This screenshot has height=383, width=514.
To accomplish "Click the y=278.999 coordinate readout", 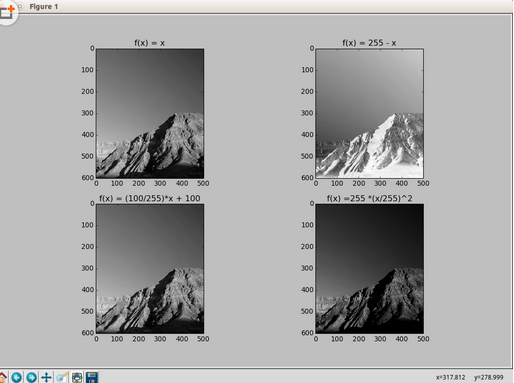I will pos(488,377).
